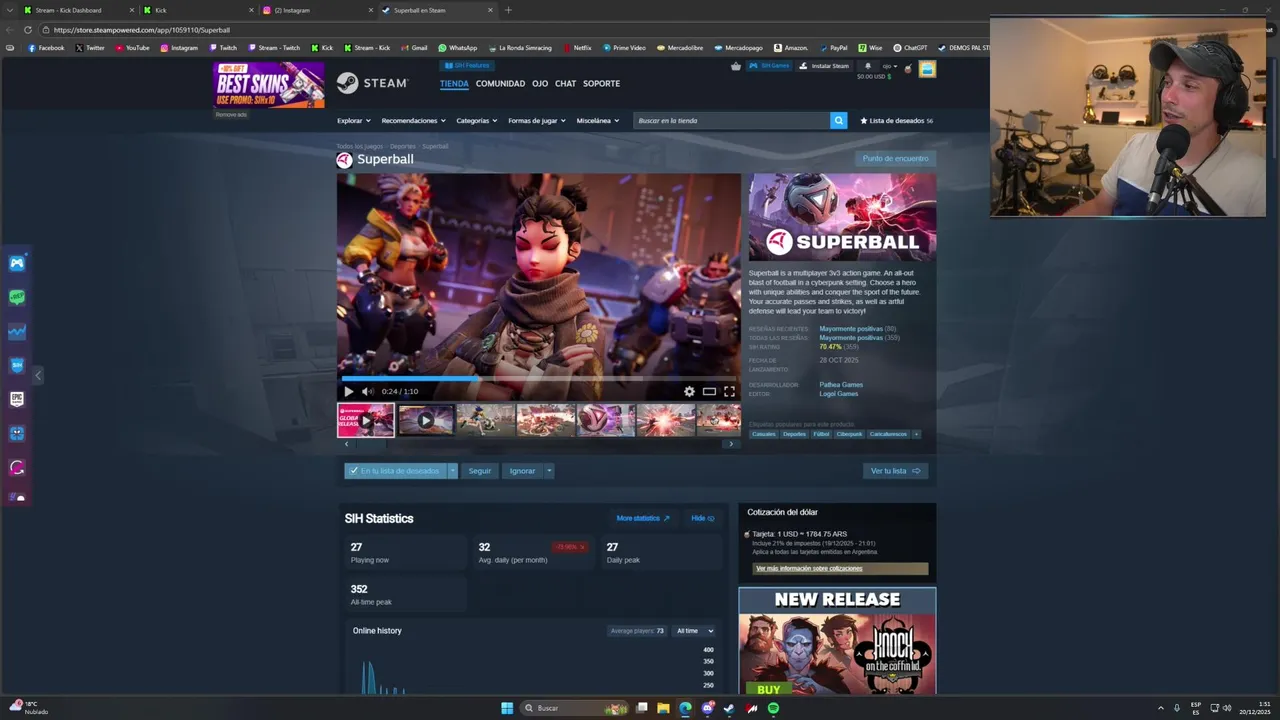
Task: Expand the Categorías dropdown
Action: click(x=476, y=121)
